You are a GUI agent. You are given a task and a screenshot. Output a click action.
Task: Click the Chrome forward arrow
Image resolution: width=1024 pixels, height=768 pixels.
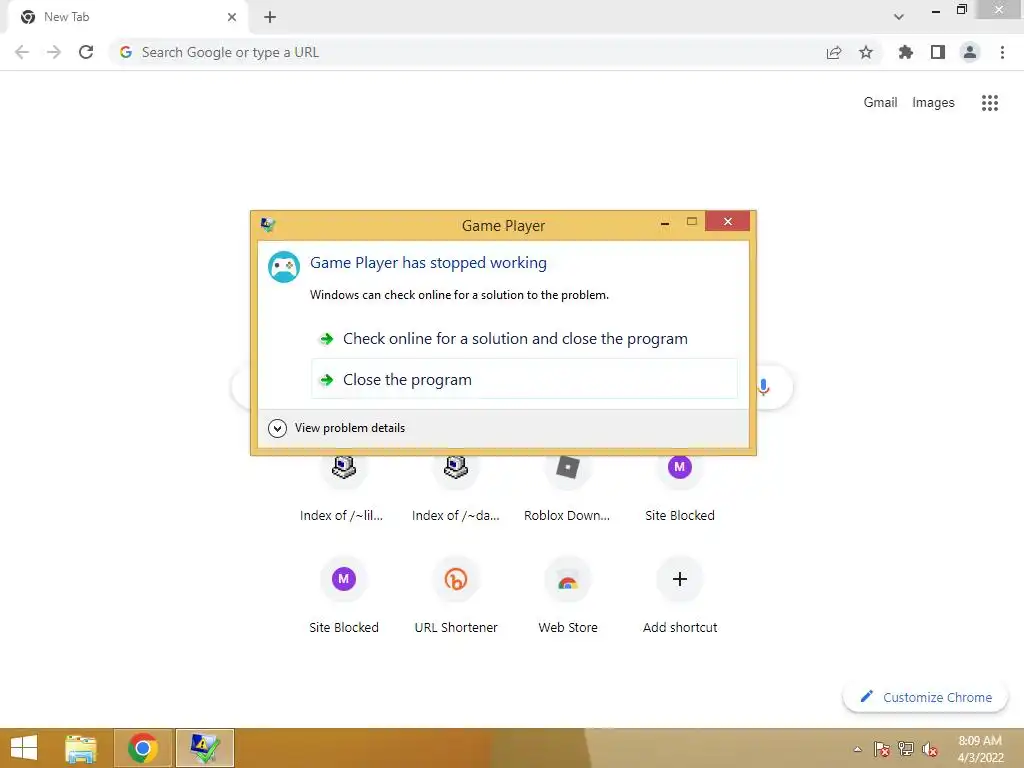tap(54, 52)
